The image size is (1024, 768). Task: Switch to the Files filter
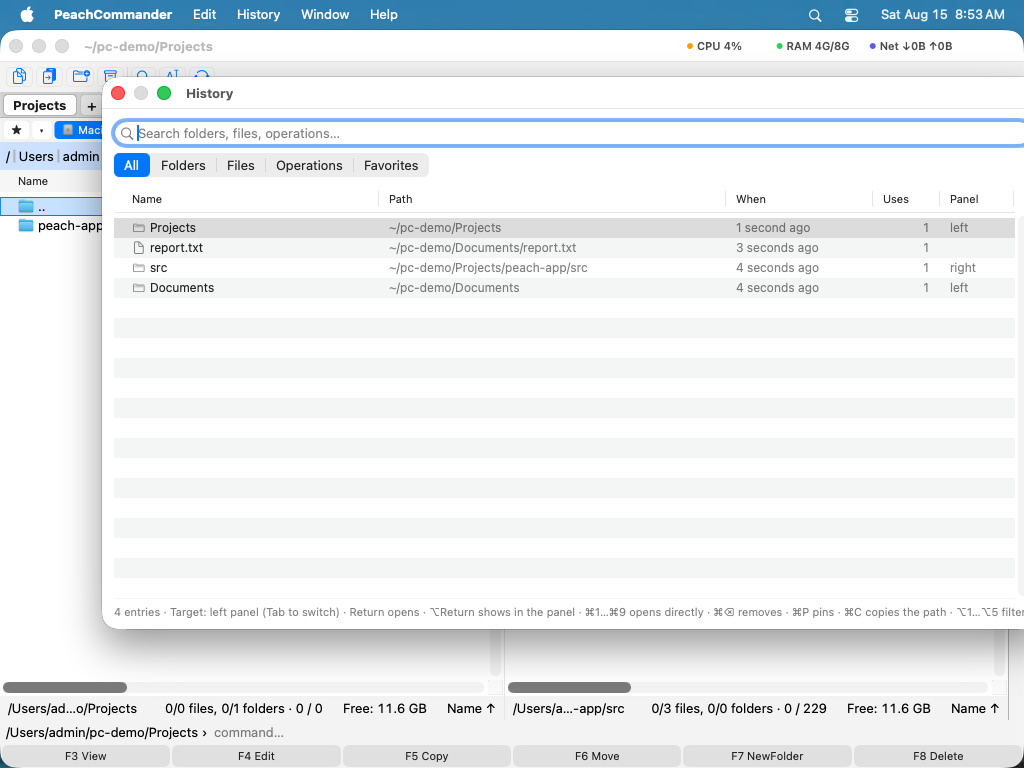pos(240,165)
